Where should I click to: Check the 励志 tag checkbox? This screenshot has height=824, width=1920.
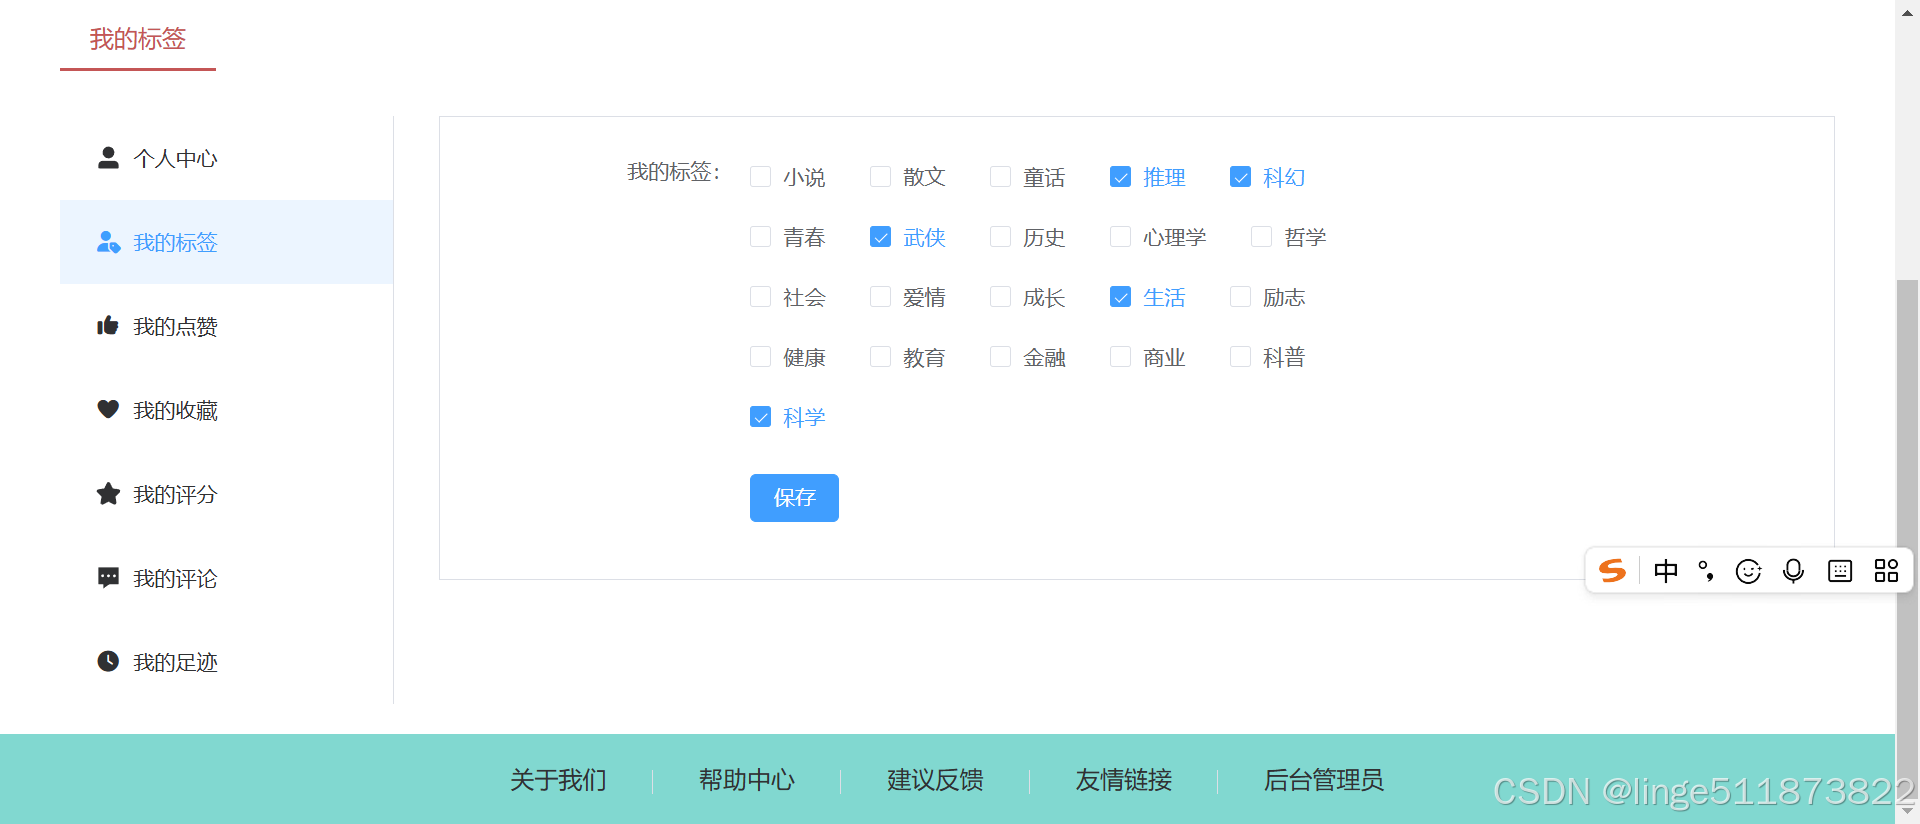point(1240,297)
